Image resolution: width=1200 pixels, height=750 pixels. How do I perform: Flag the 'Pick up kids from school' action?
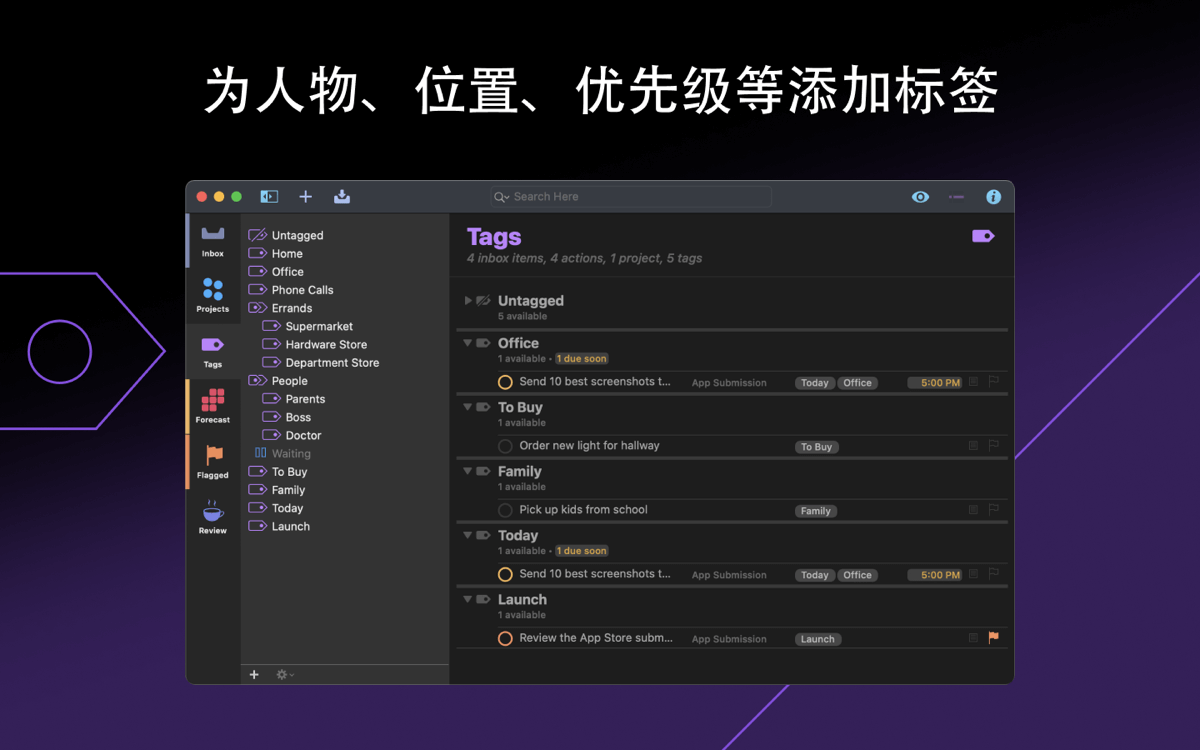tap(994, 509)
